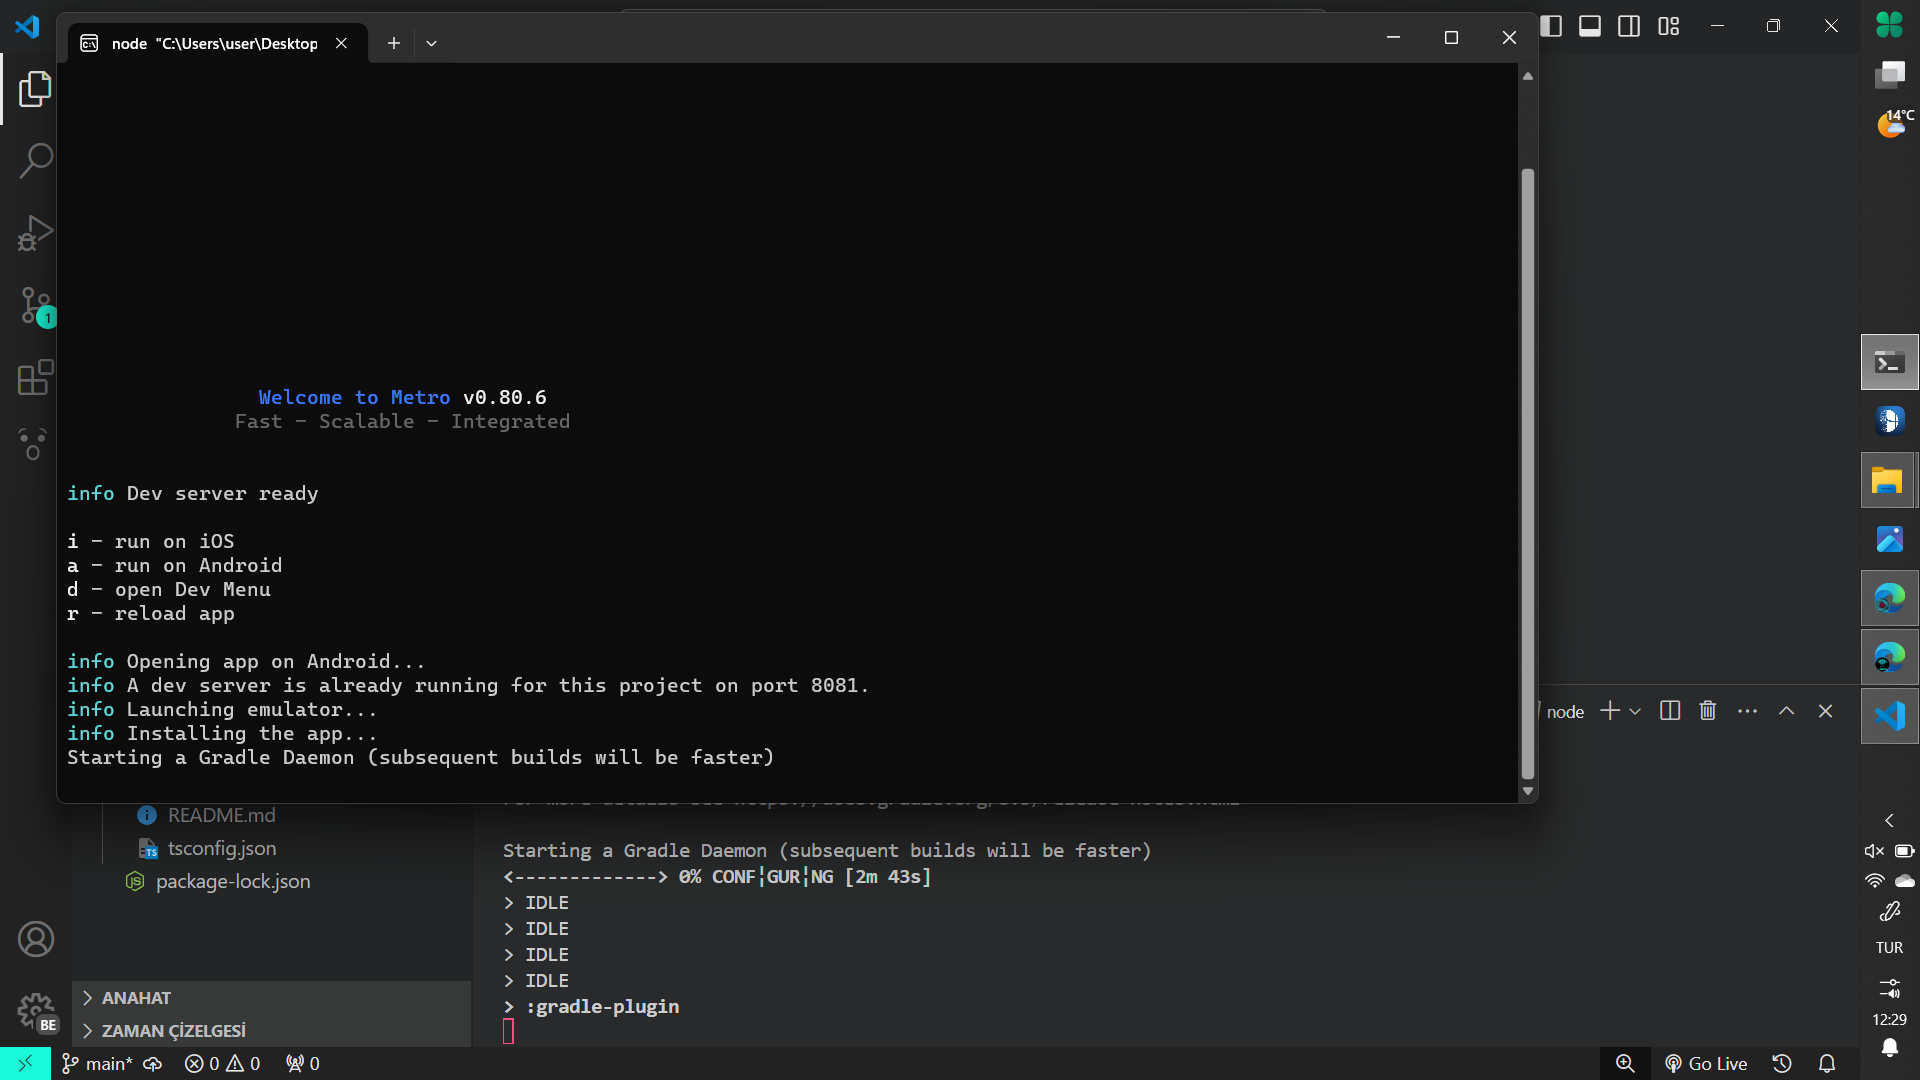Viewport: 1920px width, 1080px height.
Task: Open Accounts menu in activity bar
Action: click(35, 939)
